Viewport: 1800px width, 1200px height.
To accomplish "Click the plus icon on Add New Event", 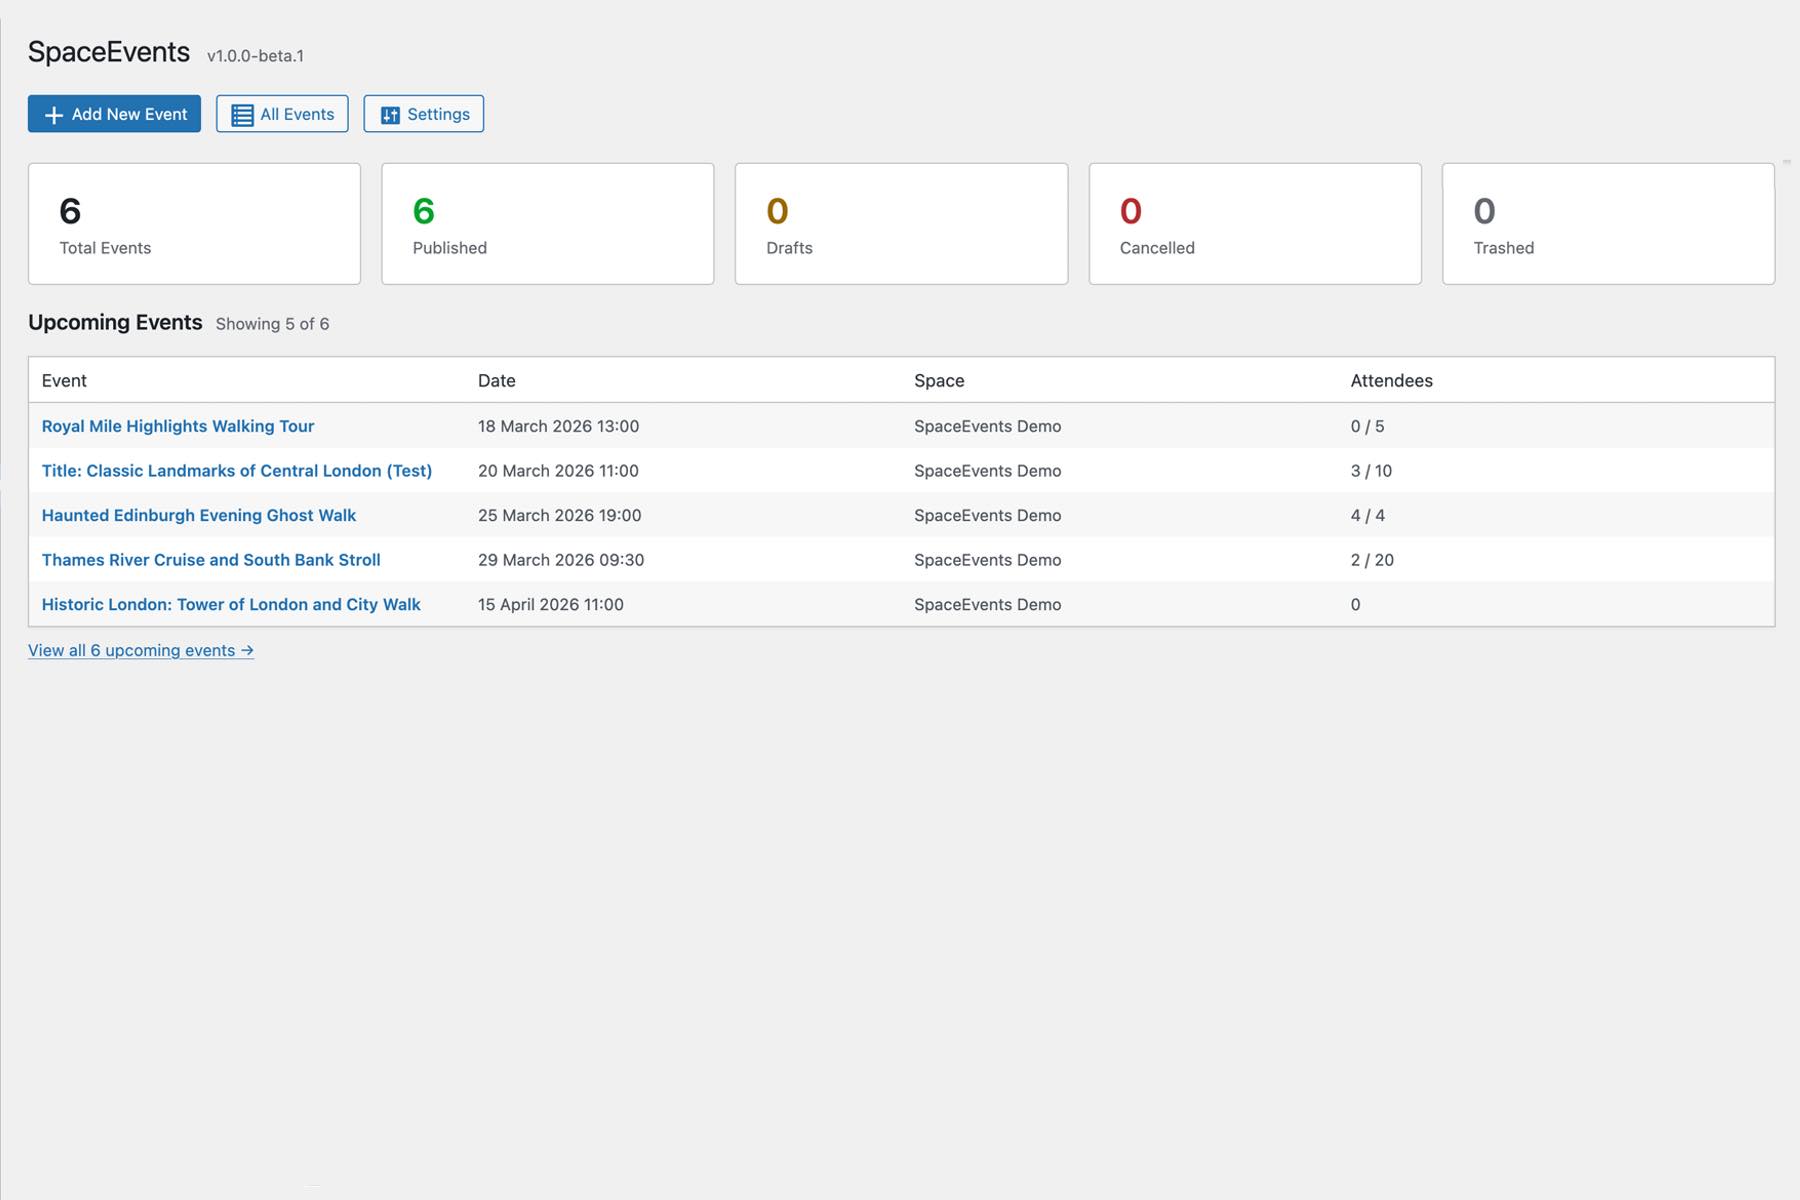I will coord(54,115).
